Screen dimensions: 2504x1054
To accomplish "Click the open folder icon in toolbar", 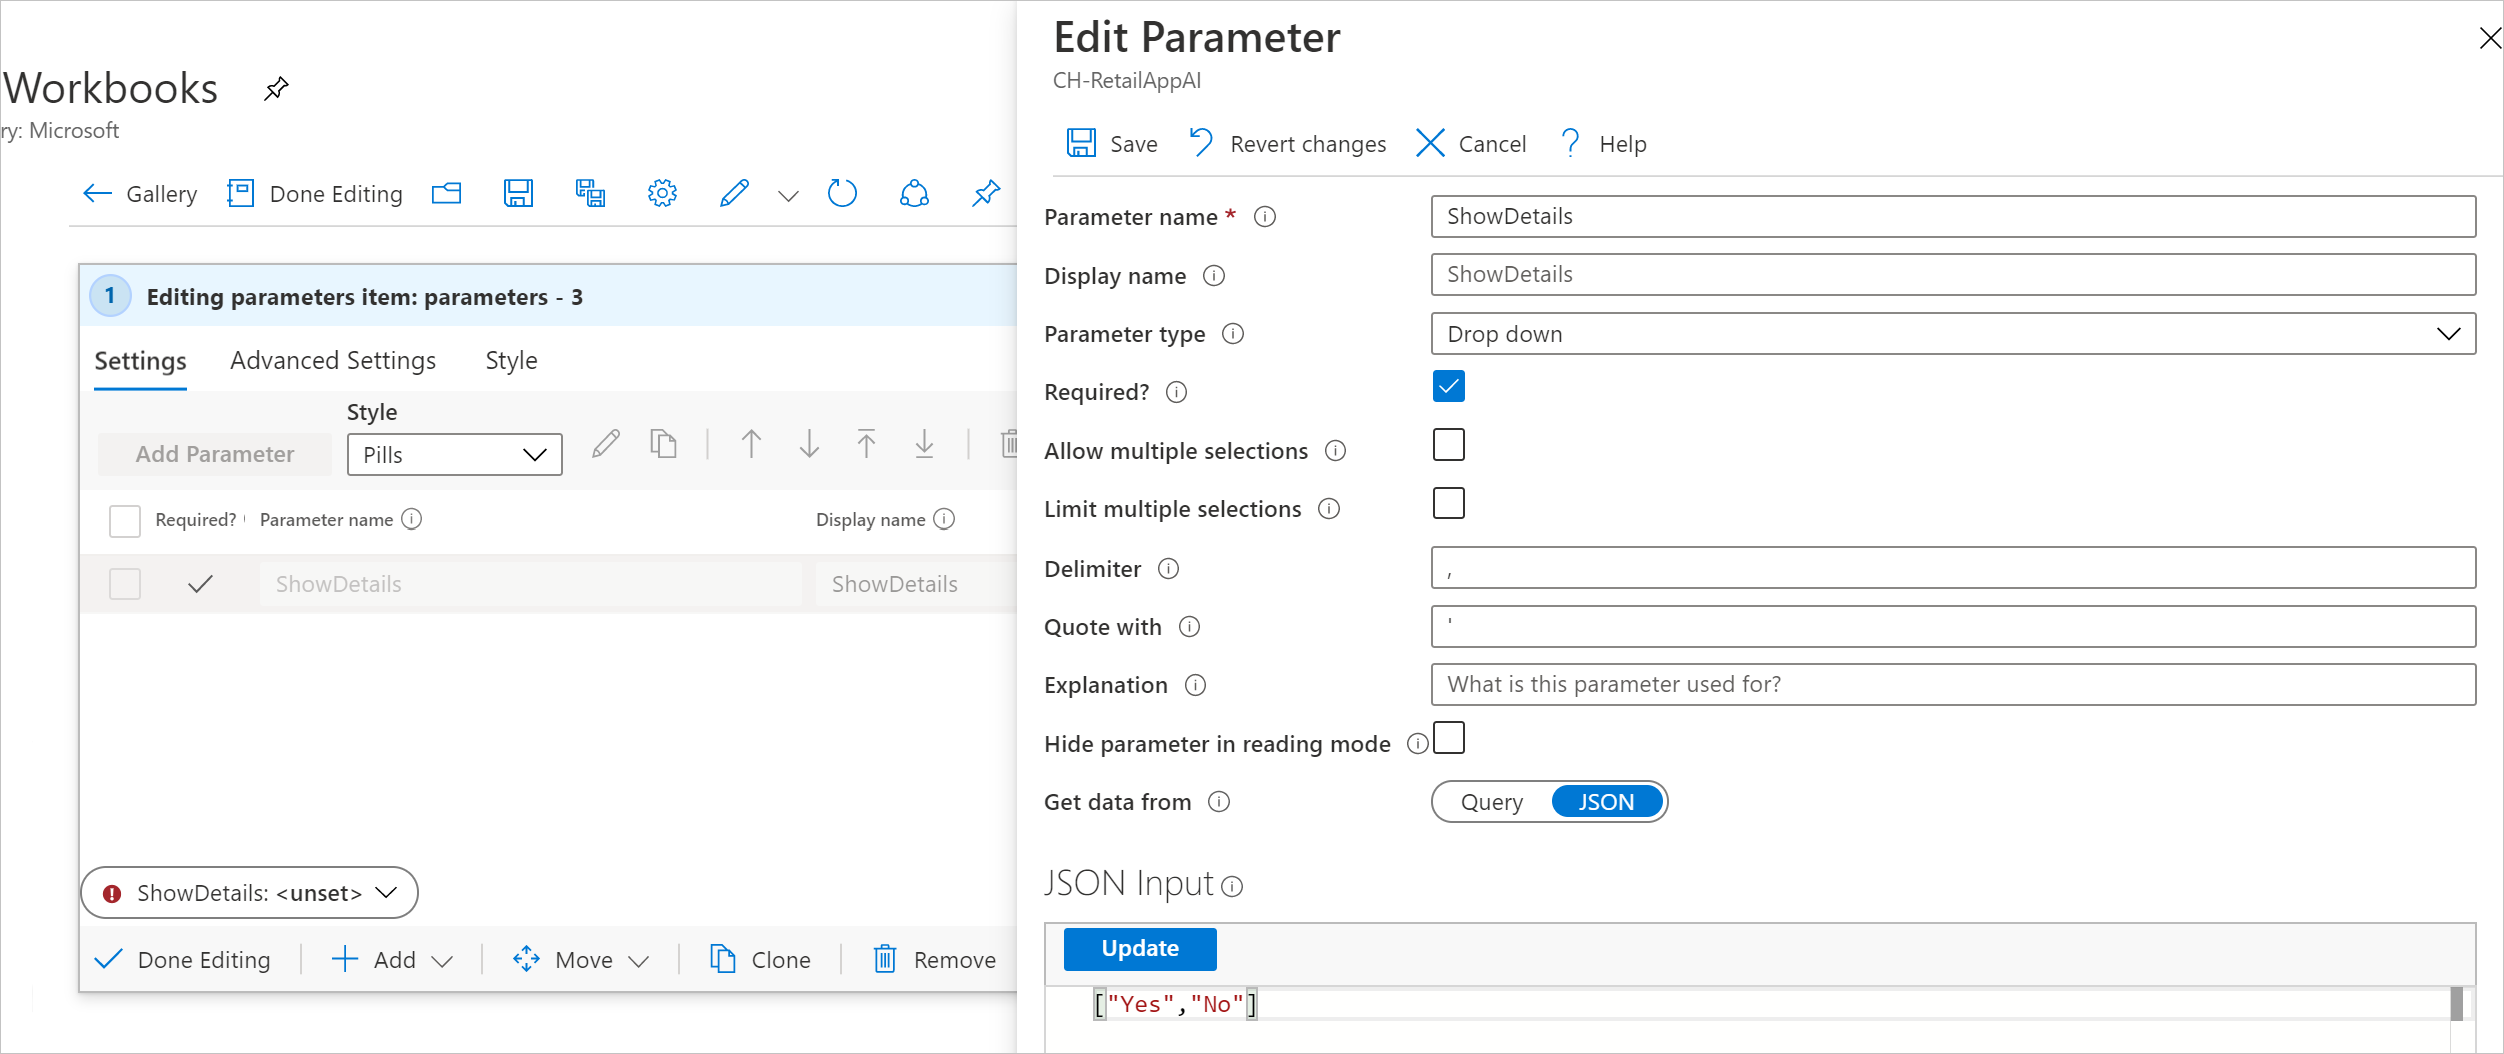I will (446, 193).
